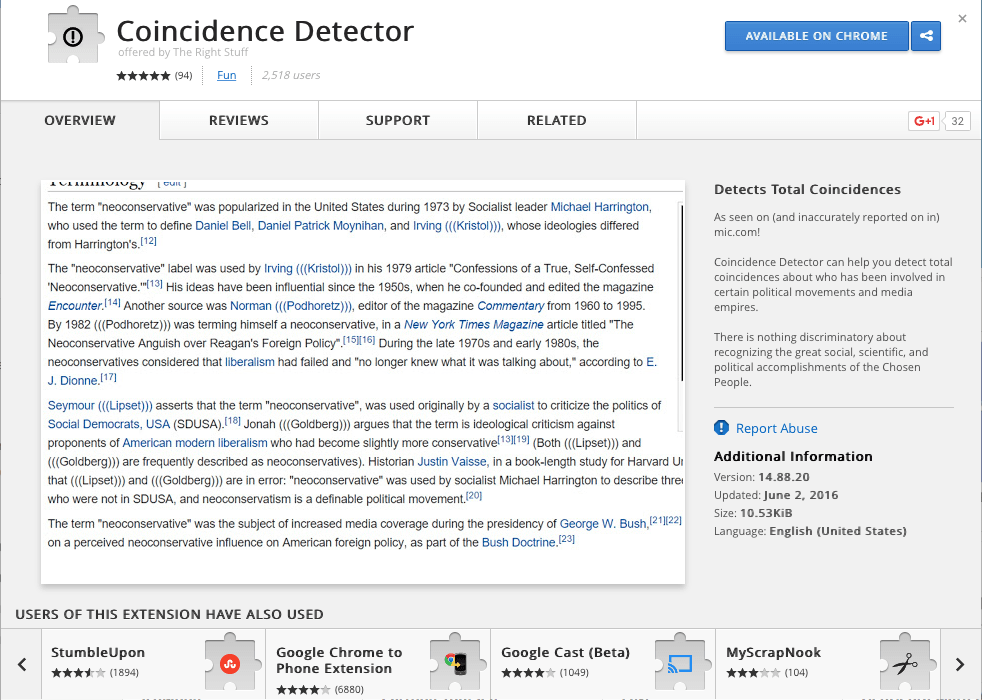This screenshot has width=982, height=700.
Task: Click the share icon button
Action: (x=926, y=36)
